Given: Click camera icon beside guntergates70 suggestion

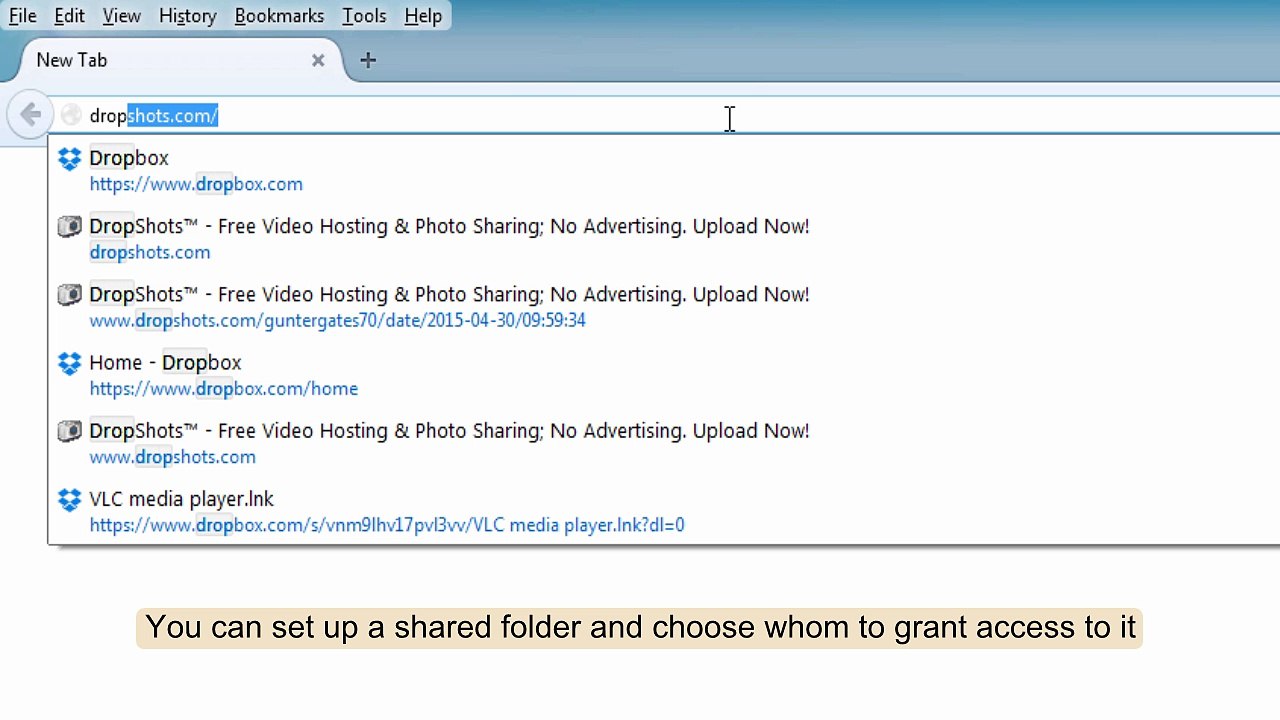Looking at the screenshot, I should coord(69,295).
